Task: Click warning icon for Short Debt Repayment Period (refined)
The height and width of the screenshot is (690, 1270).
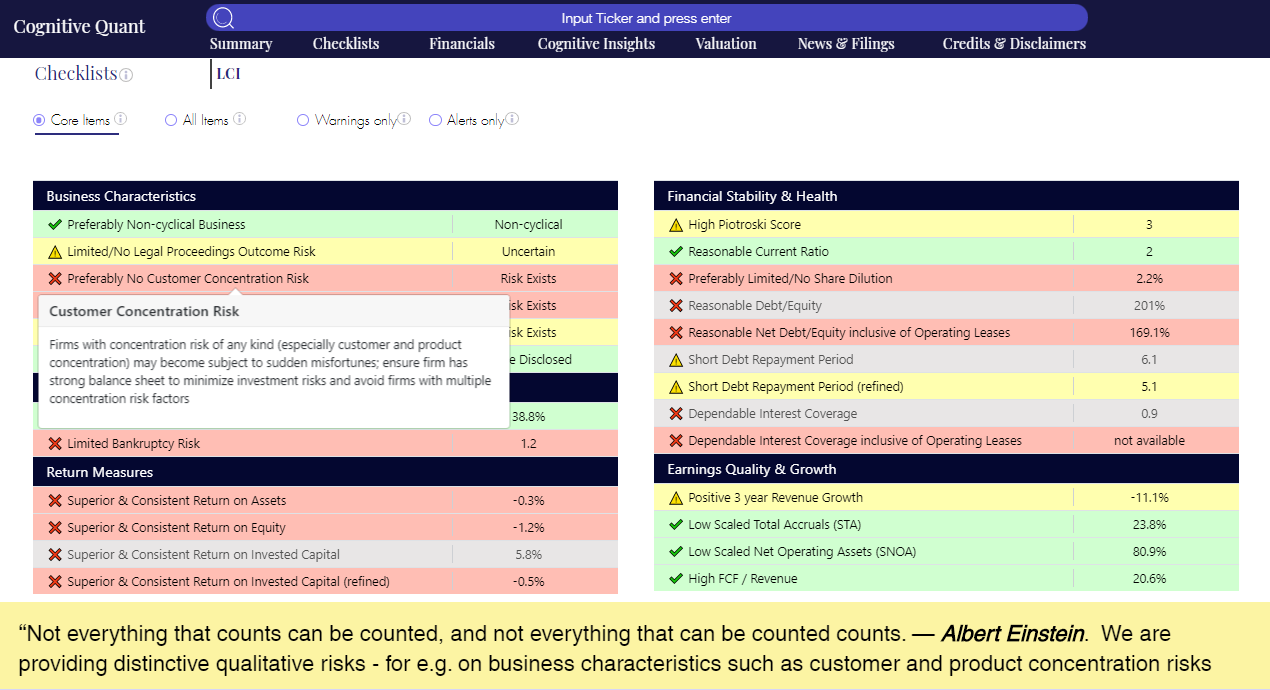Action: pos(676,387)
